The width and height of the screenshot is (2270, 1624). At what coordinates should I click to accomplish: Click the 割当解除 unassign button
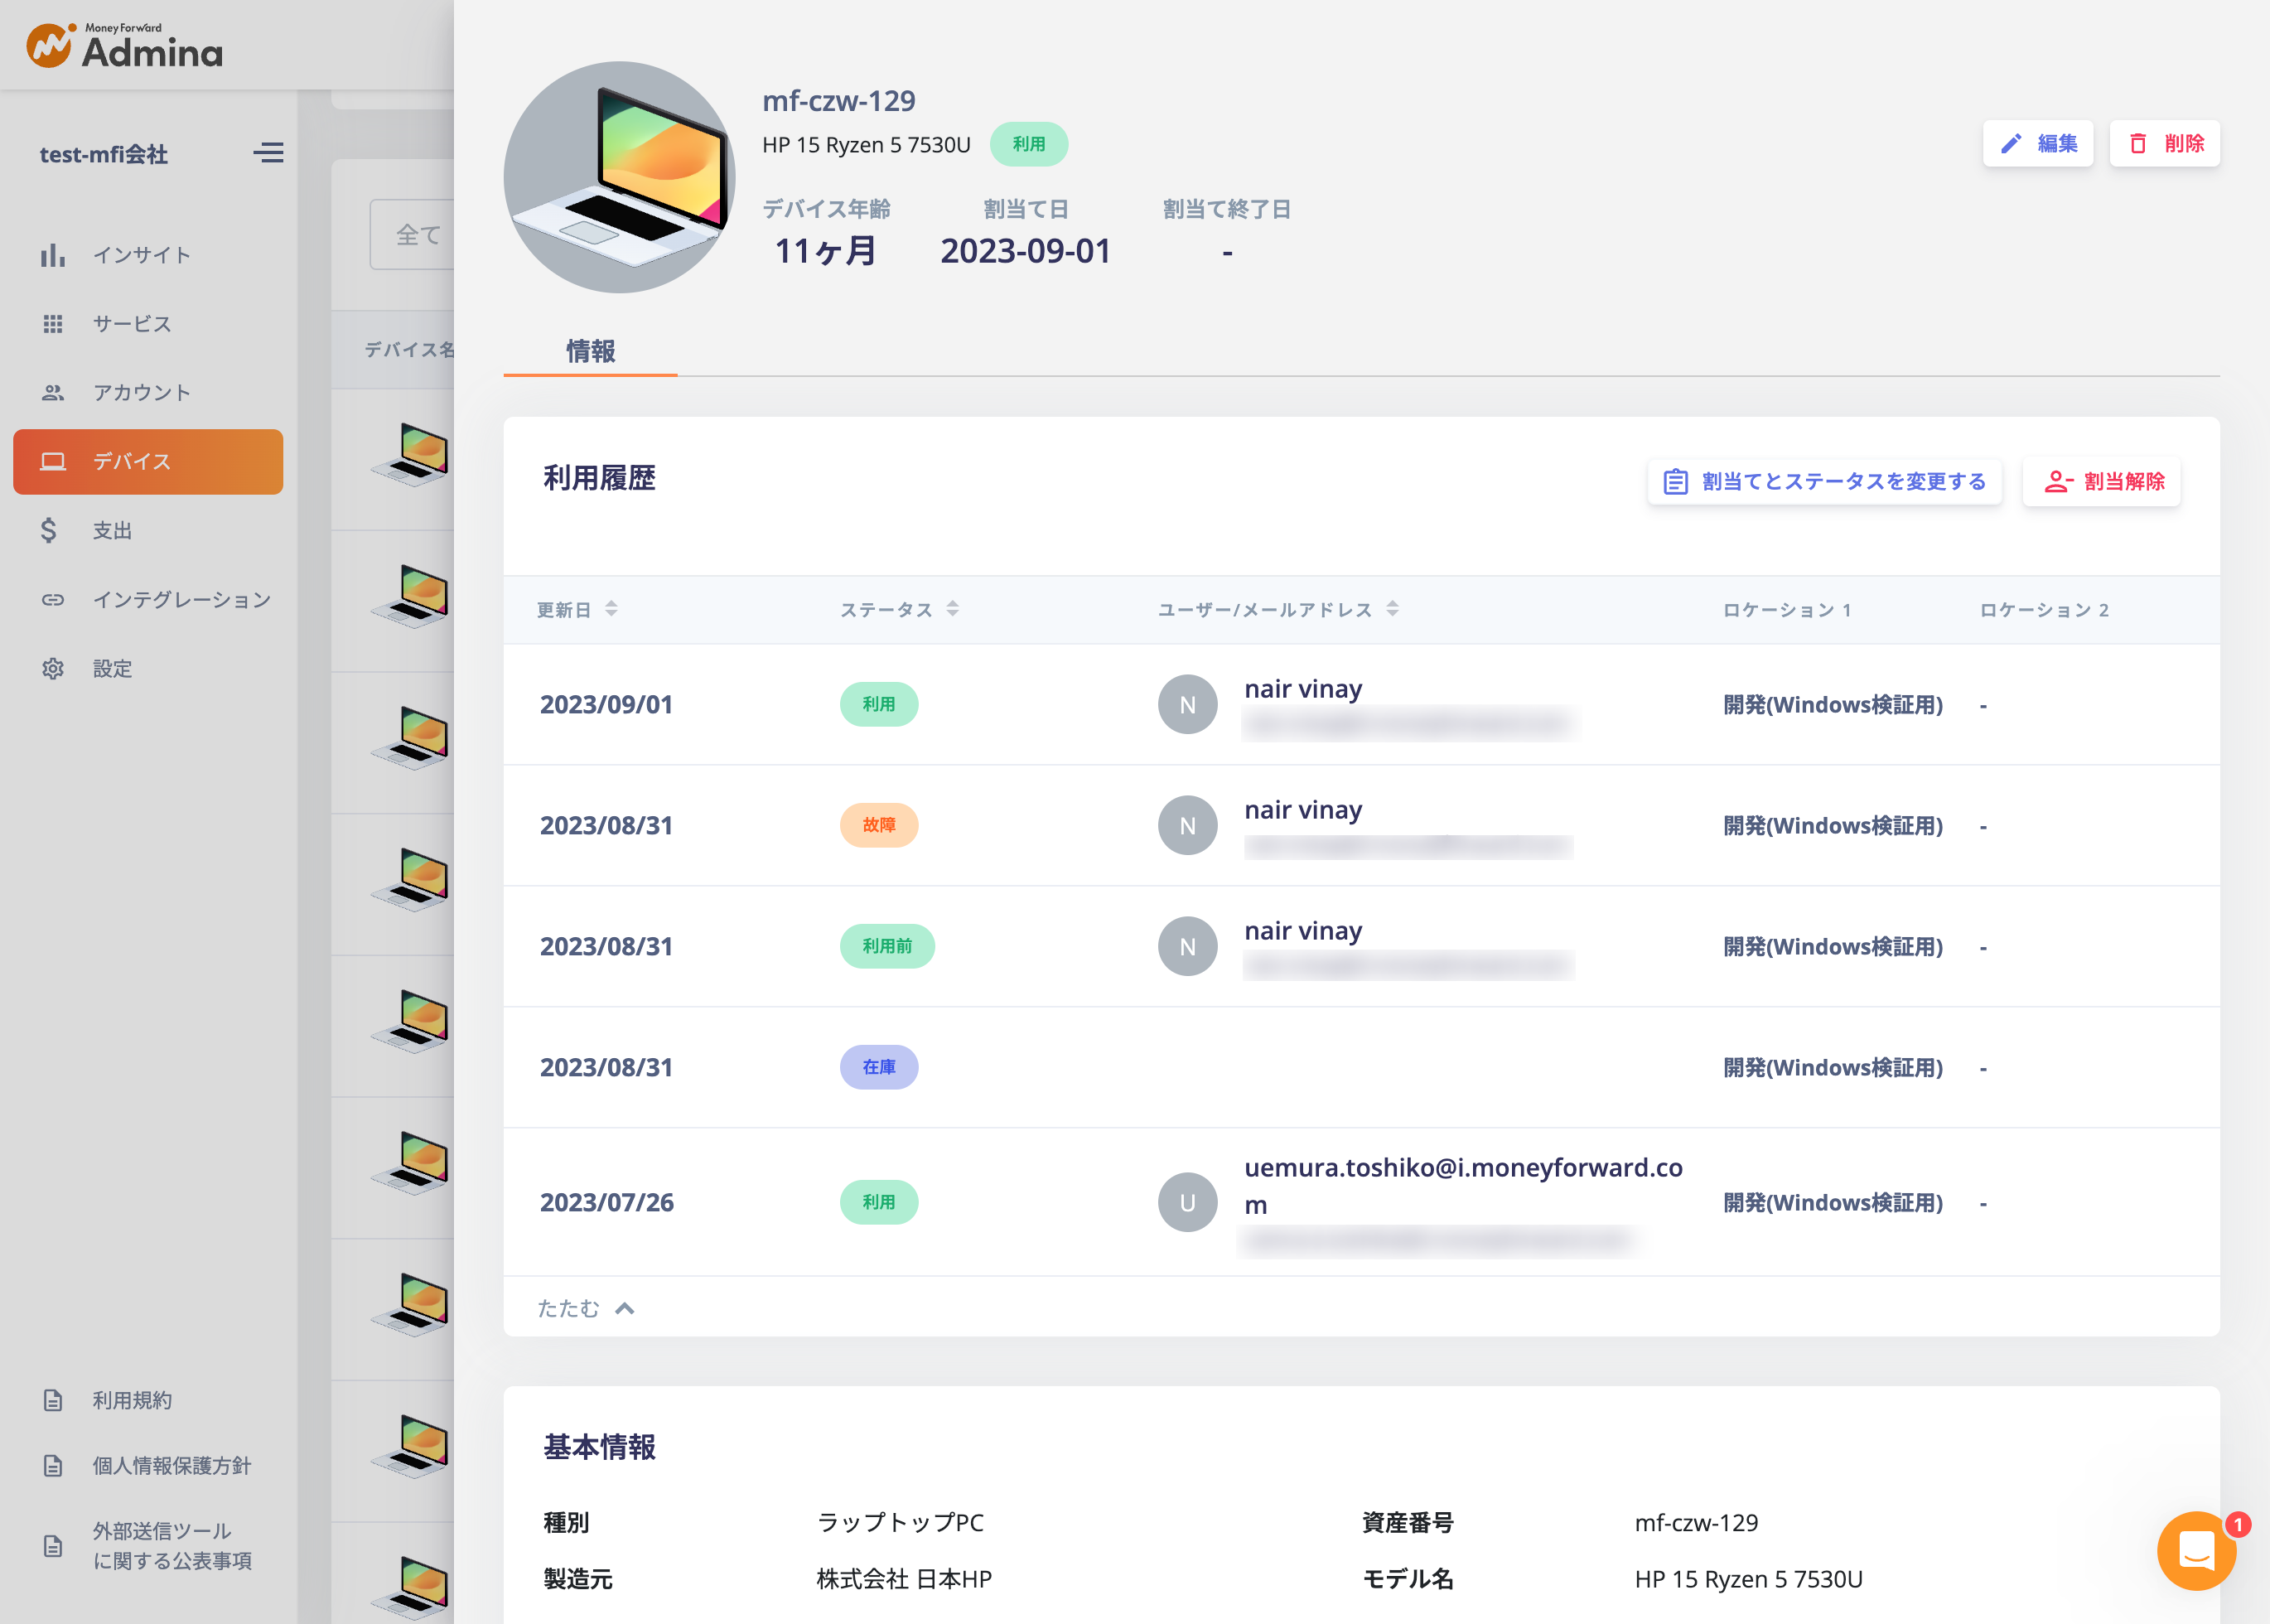click(x=2101, y=481)
